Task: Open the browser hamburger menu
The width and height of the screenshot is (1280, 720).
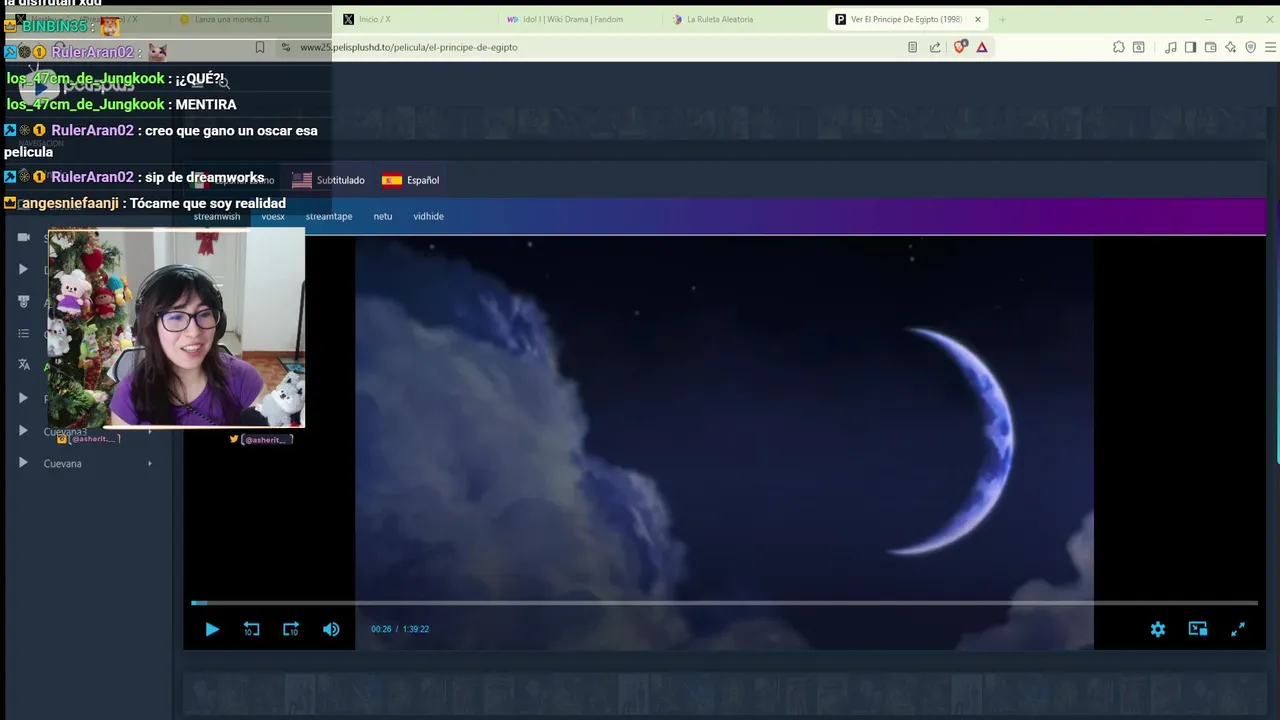Action: [x=1271, y=47]
